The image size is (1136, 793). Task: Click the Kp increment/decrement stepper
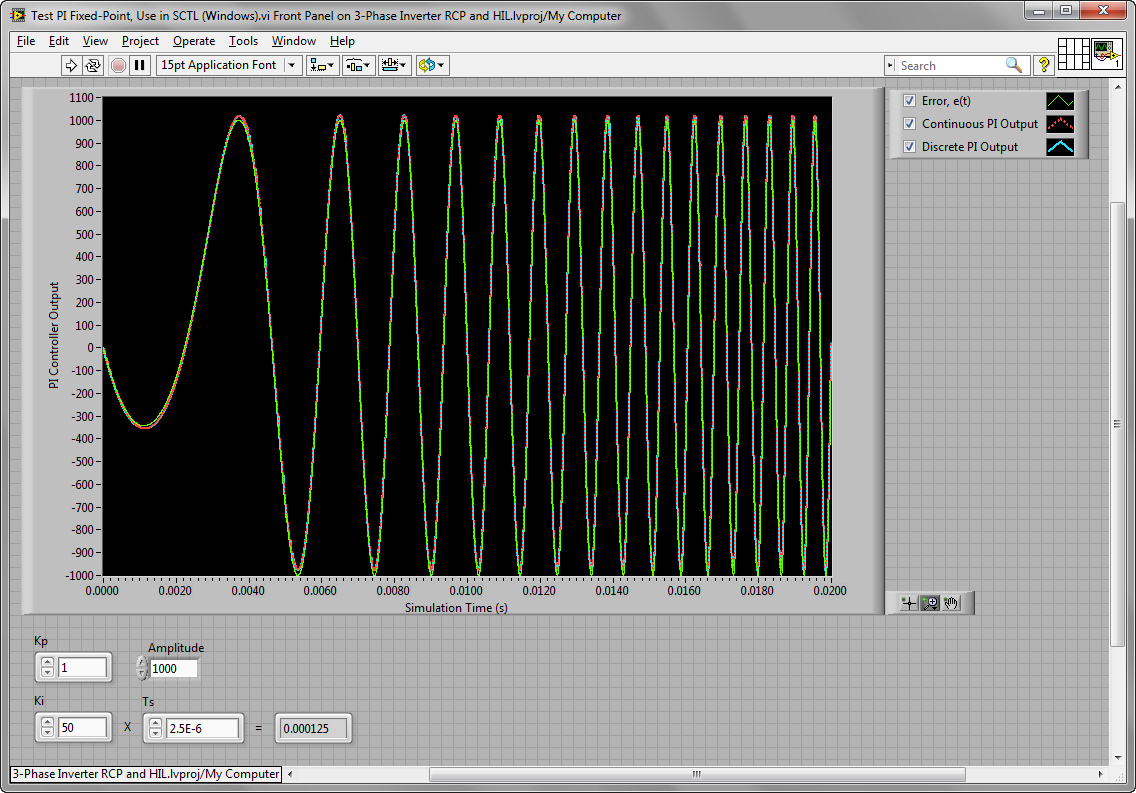click(47, 667)
